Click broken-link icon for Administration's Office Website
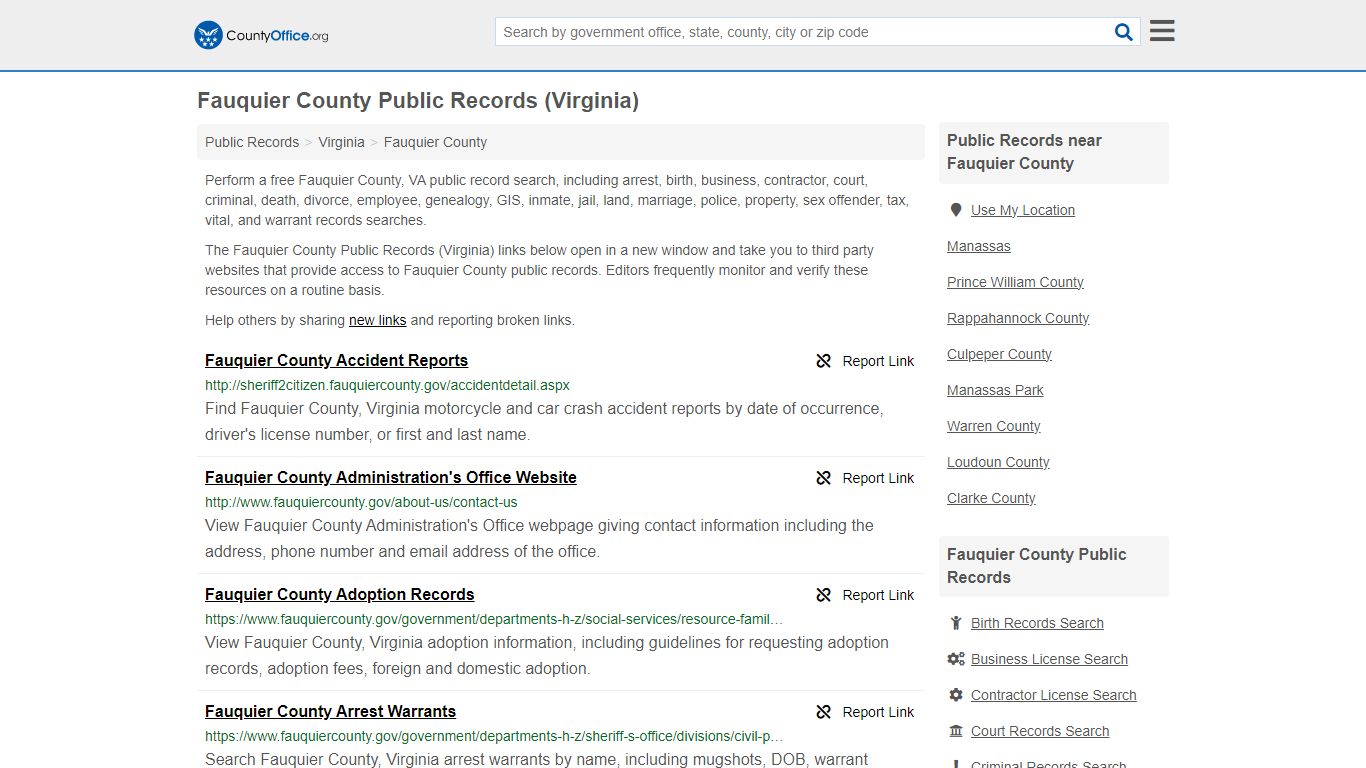The width and height of the screenshot is (1366, 768). click(824, 478)
